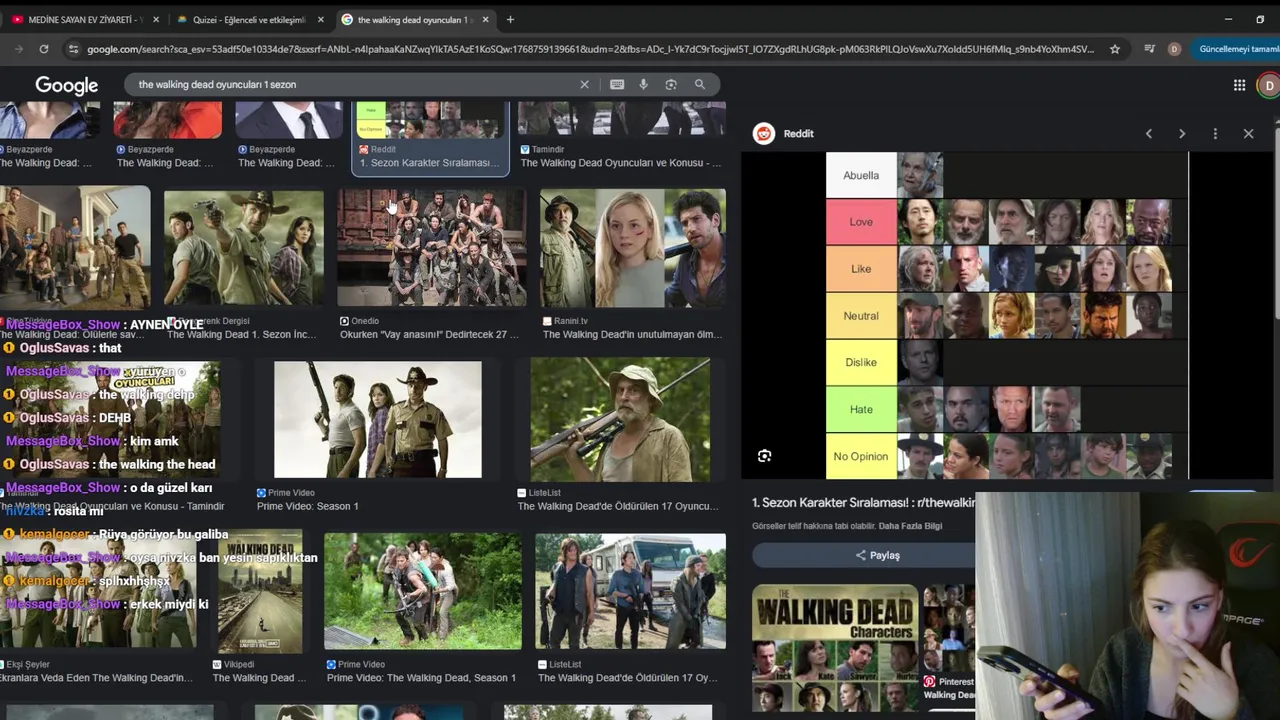1280x720 pixels.
Task: Open more options in image preview panel
Action: 1215,133
